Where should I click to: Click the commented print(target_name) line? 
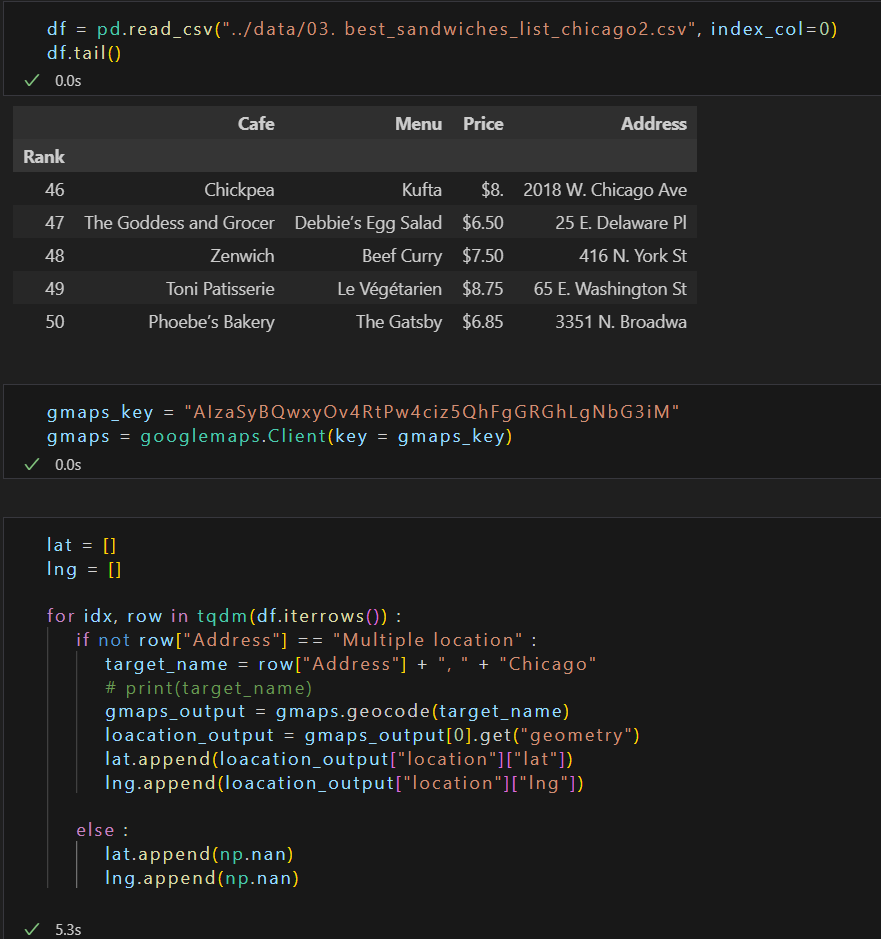209,687
